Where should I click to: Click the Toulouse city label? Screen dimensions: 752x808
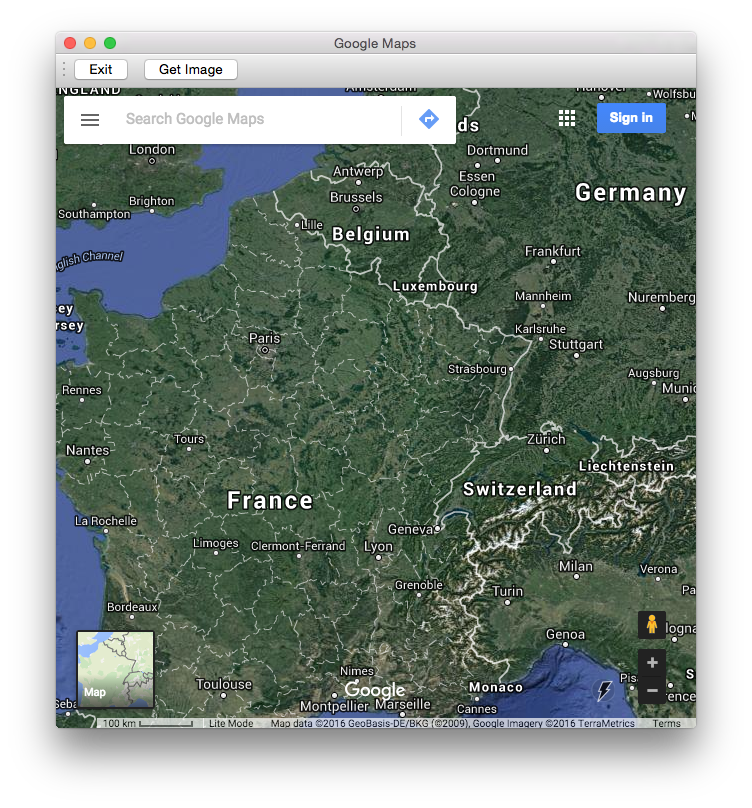(224, 684)
